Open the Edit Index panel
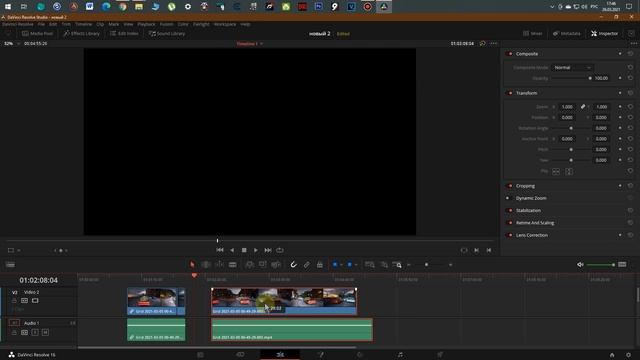640x360 pixels. pyautogui.click(x=124, y=33)
